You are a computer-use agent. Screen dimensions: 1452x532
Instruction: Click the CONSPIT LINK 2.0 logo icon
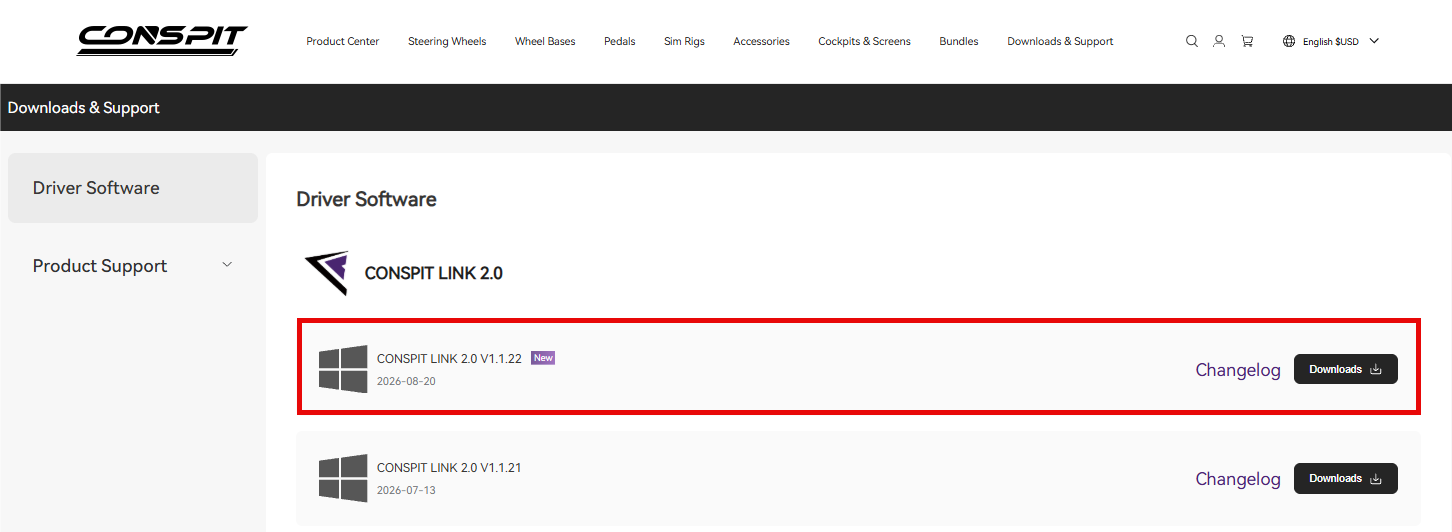[327, 273]
